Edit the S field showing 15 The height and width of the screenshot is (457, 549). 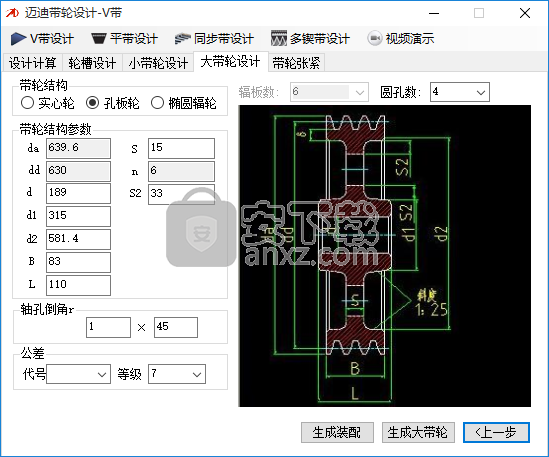coord(181,148)
